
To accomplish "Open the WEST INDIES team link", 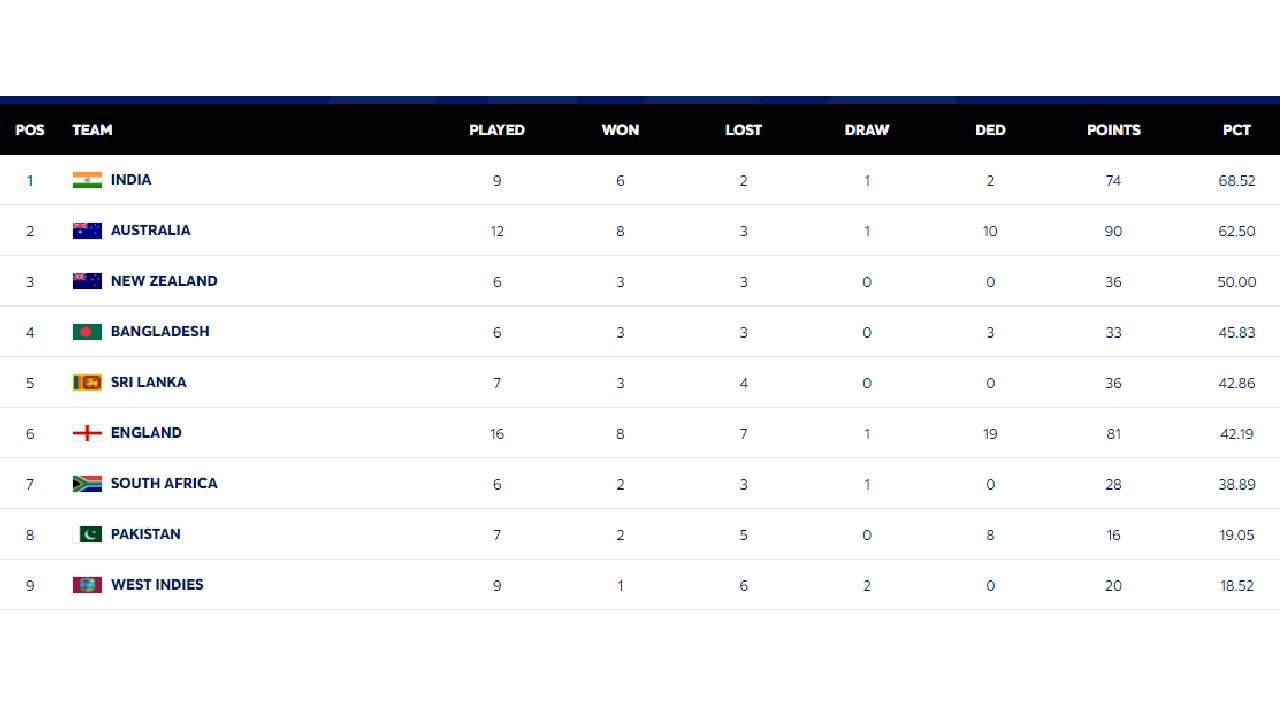I will pyautogui.click(x=157, y=584).
